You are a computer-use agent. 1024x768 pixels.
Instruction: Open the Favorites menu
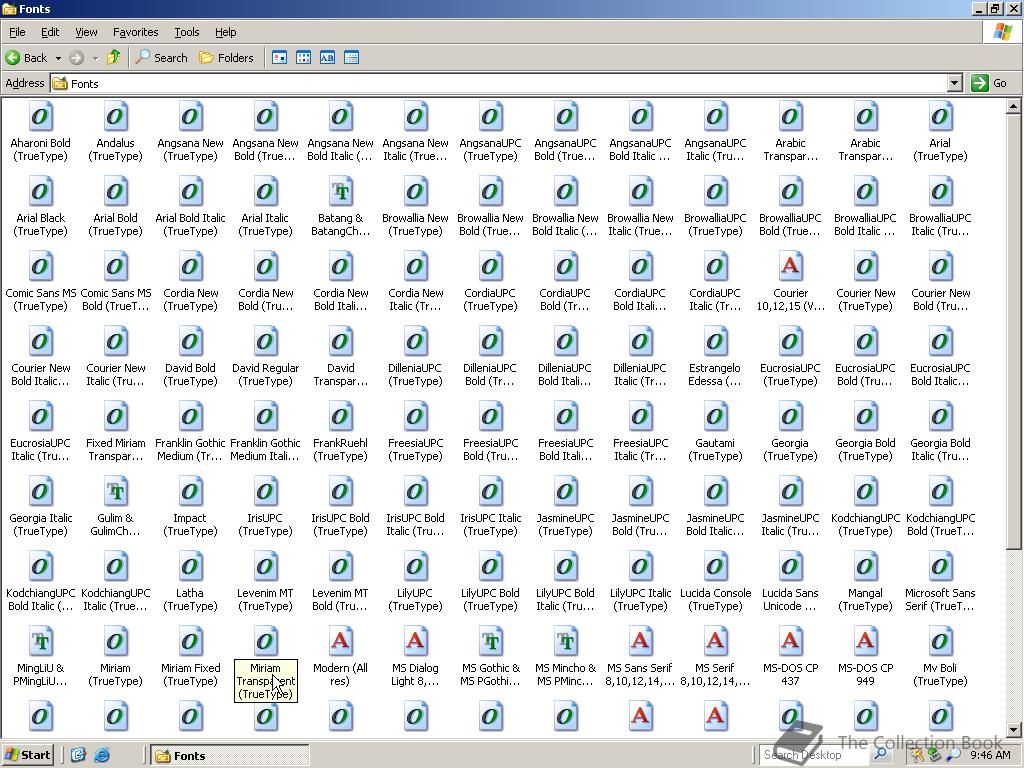tap(135, 32)
